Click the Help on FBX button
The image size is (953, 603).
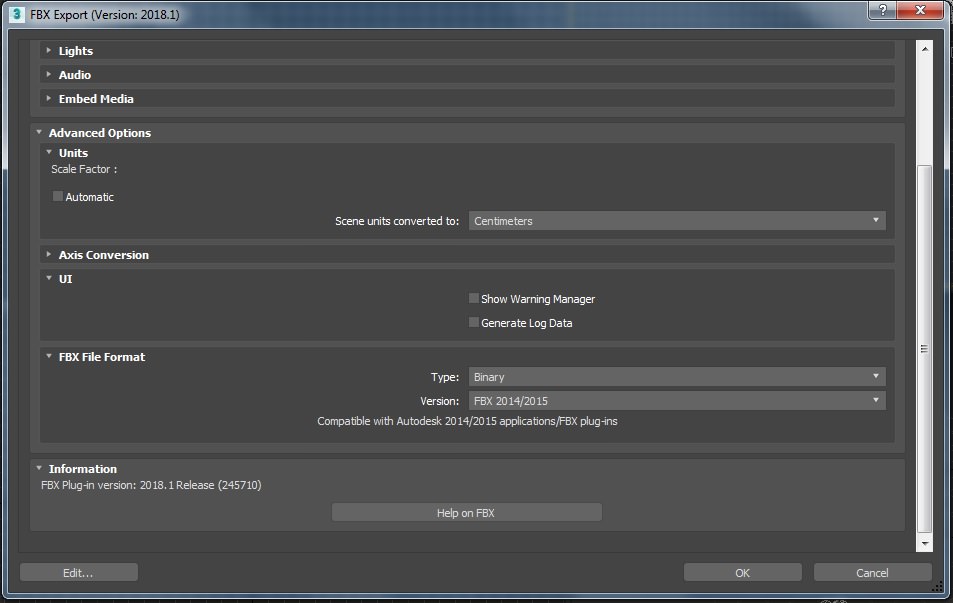click(x=466, y=513)
